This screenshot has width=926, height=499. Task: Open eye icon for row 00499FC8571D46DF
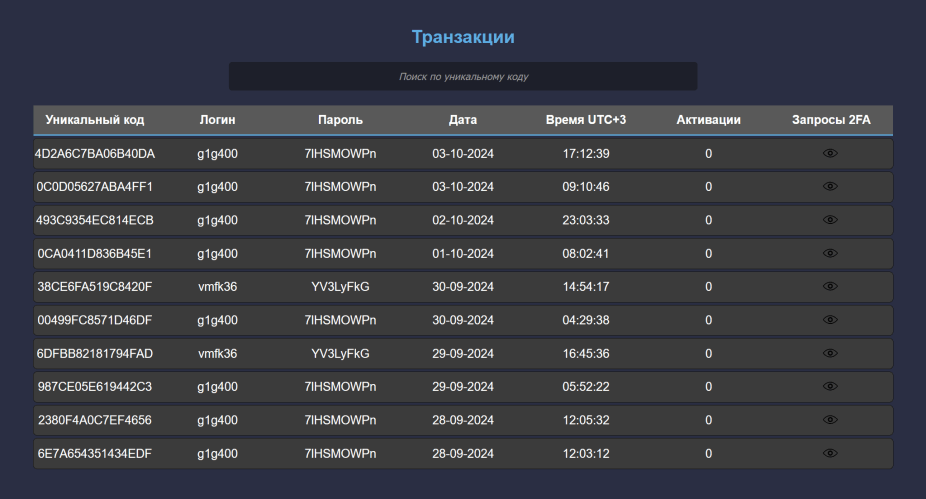[x=830, y=320]
